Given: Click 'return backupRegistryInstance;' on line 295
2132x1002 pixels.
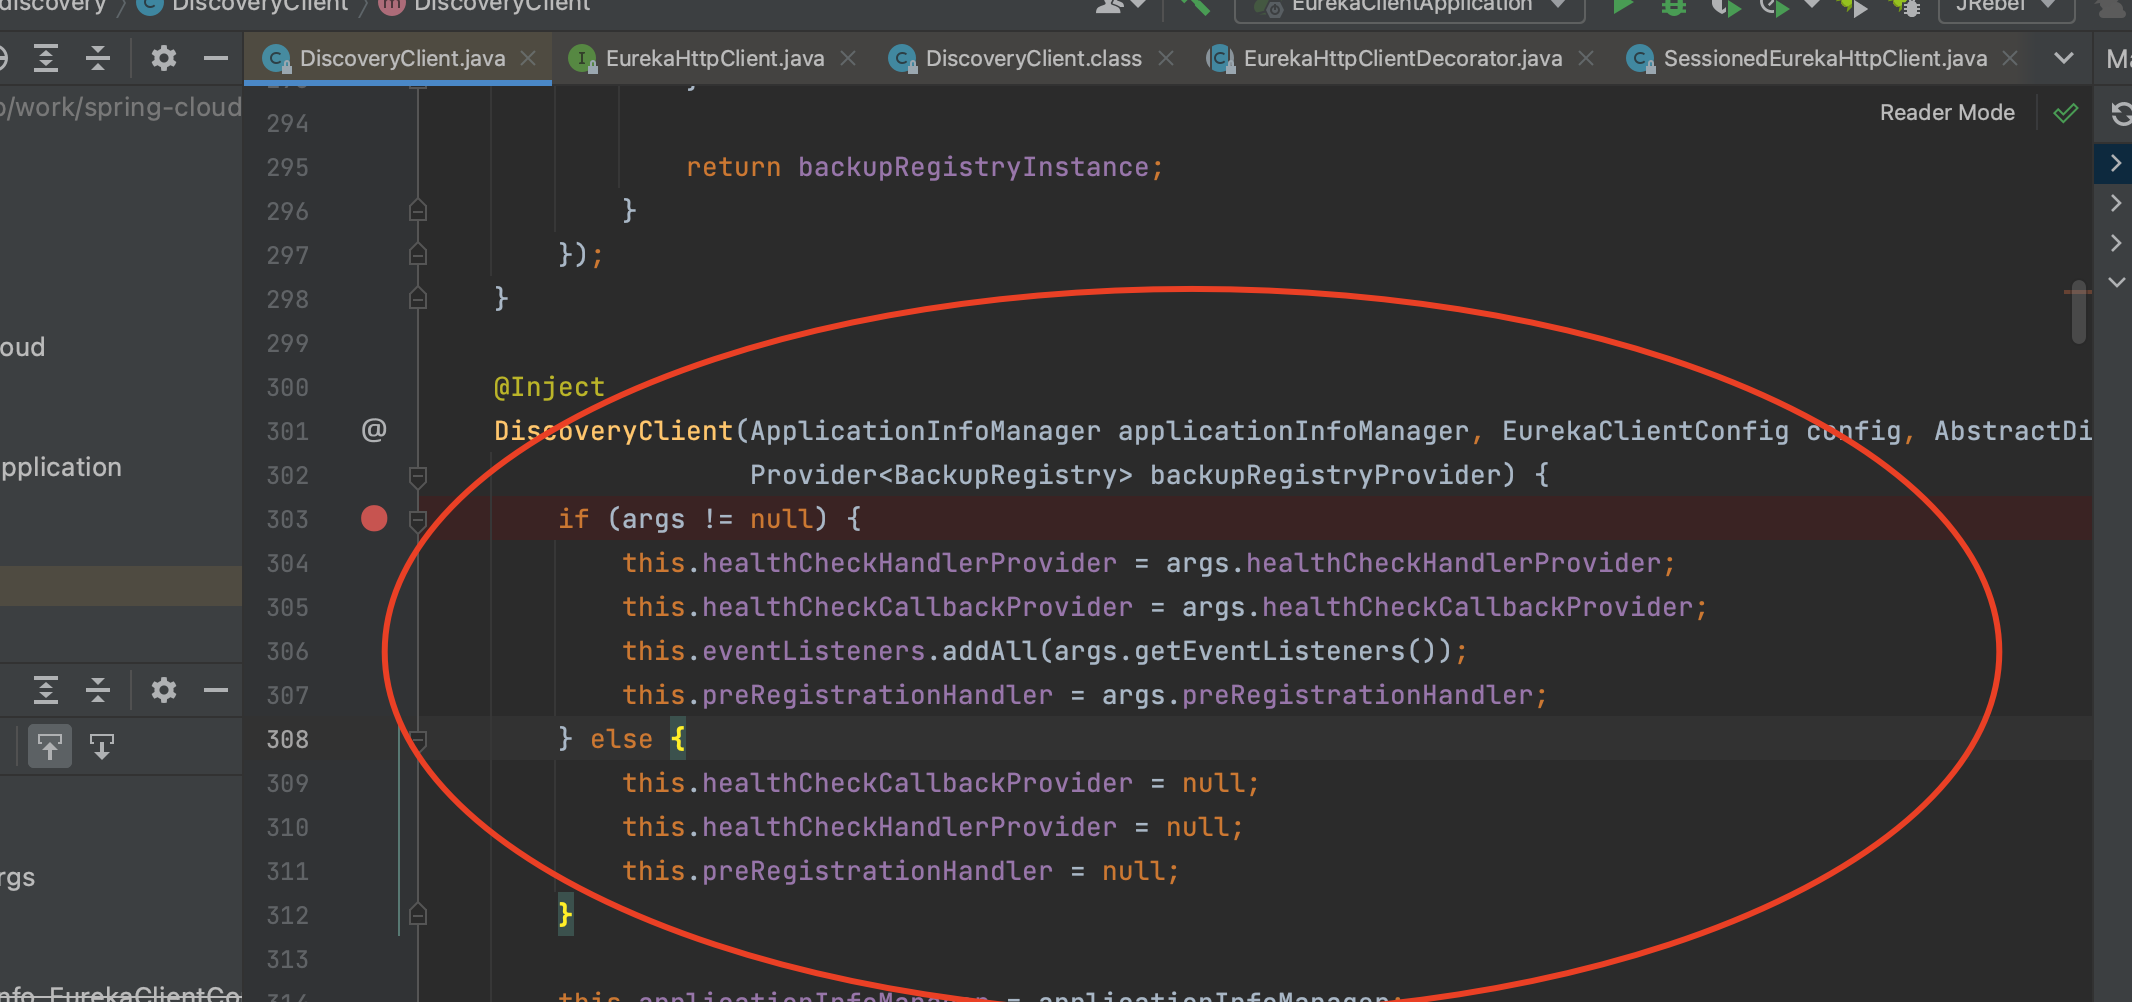Looking at the screenshot, I should (925, 167).
